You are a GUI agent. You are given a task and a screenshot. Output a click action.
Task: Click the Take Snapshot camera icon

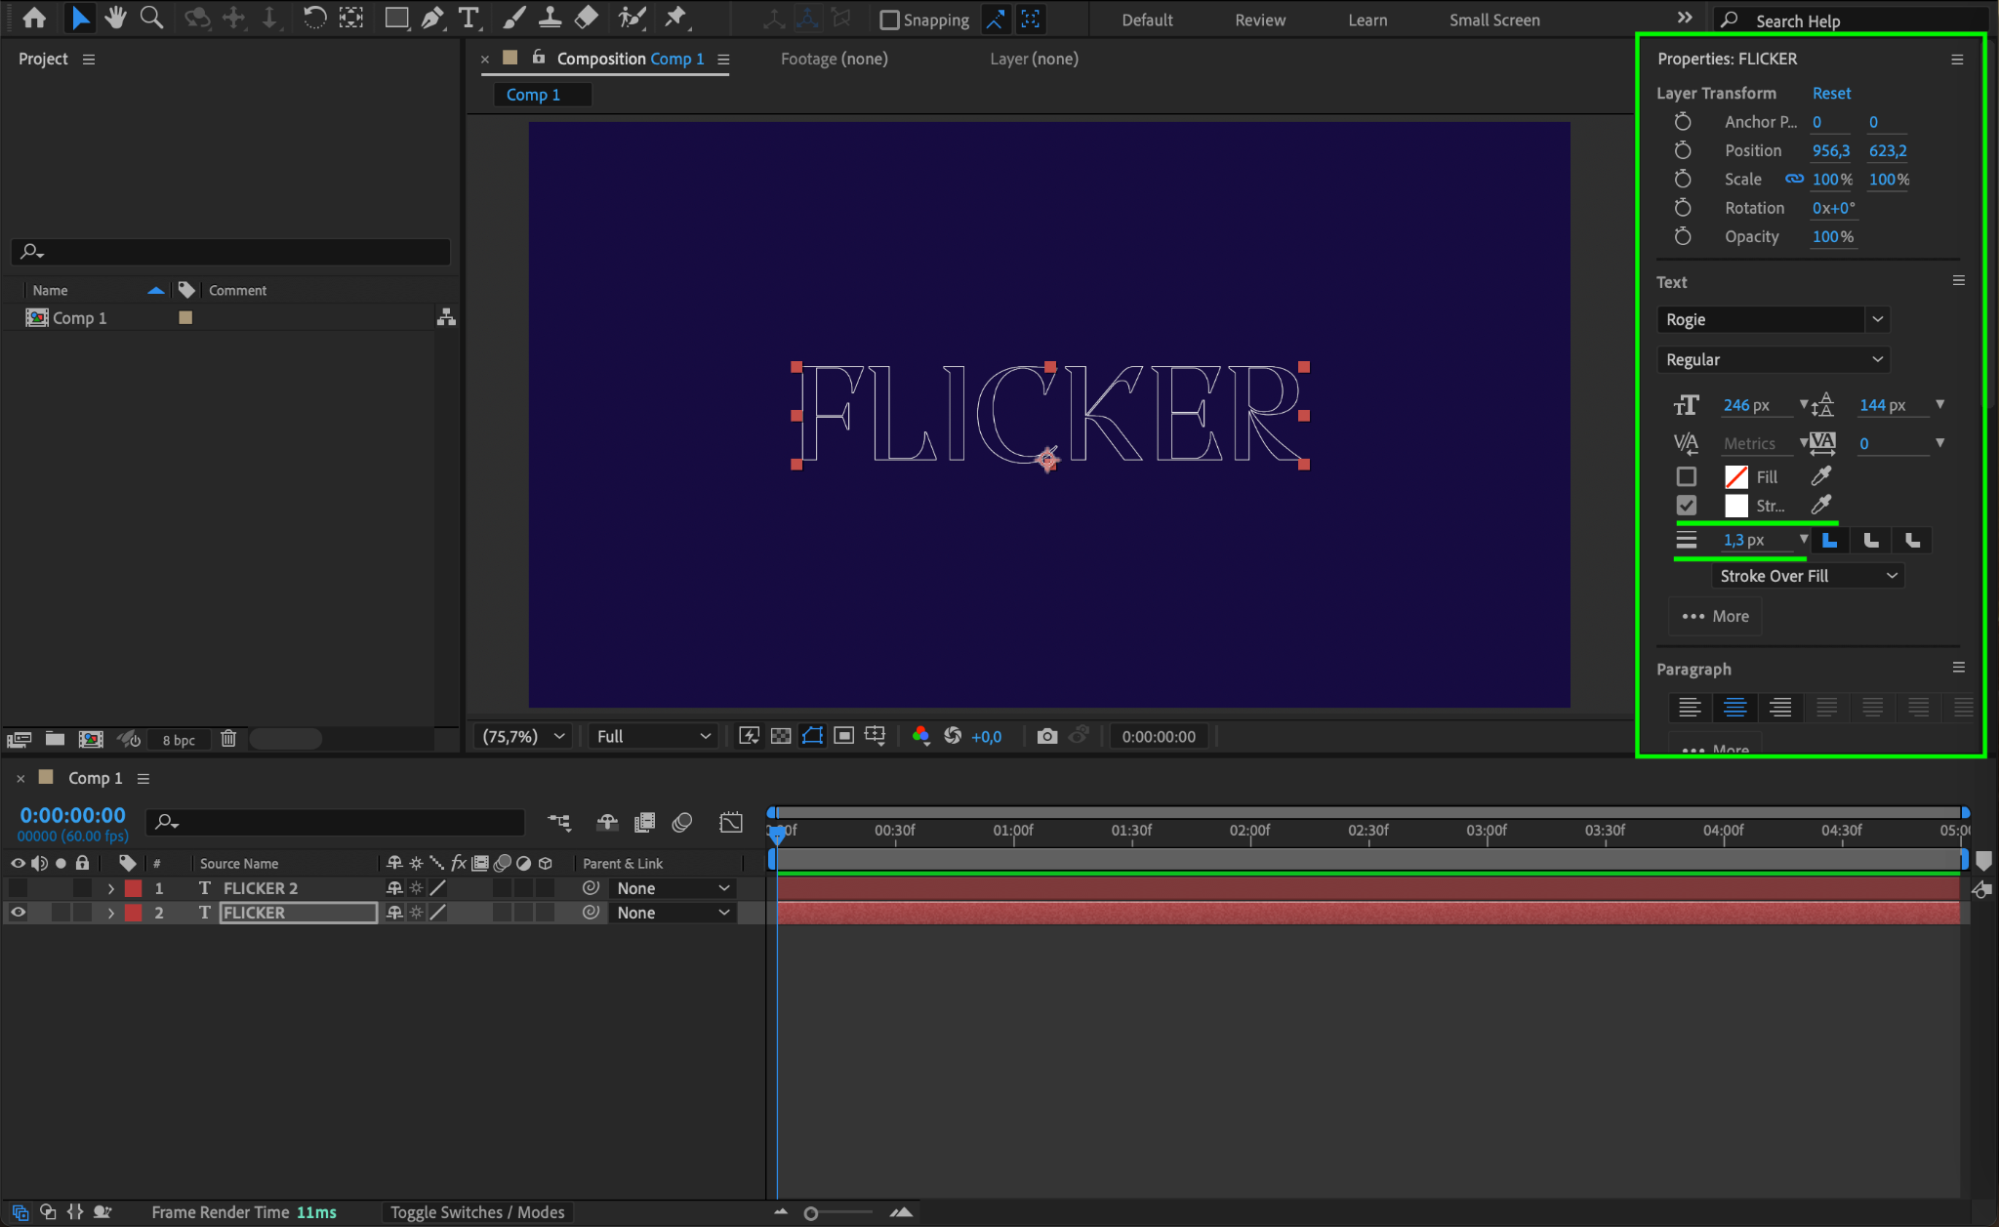[x=1046, y=736]
